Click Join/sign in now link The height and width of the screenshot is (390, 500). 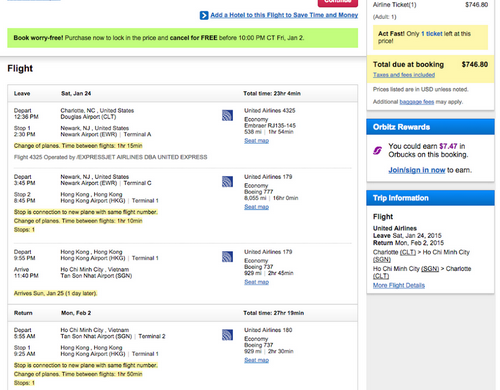coord(417,170)
